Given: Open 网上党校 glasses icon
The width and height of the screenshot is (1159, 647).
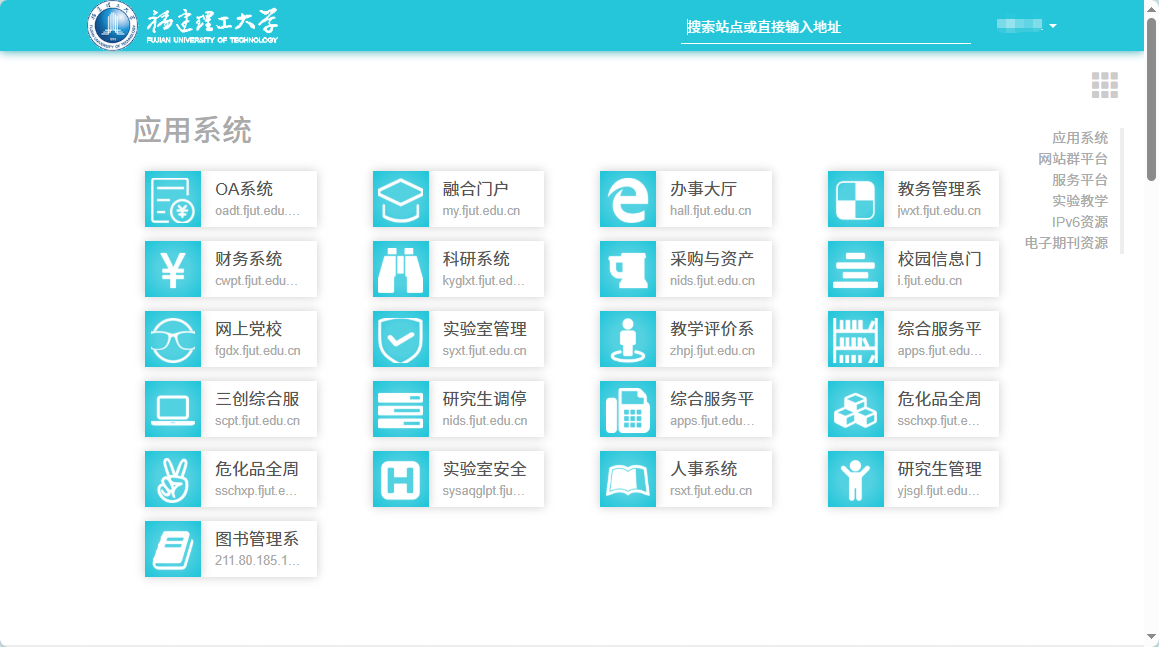Looking at the screenshot, I should 173,339.
